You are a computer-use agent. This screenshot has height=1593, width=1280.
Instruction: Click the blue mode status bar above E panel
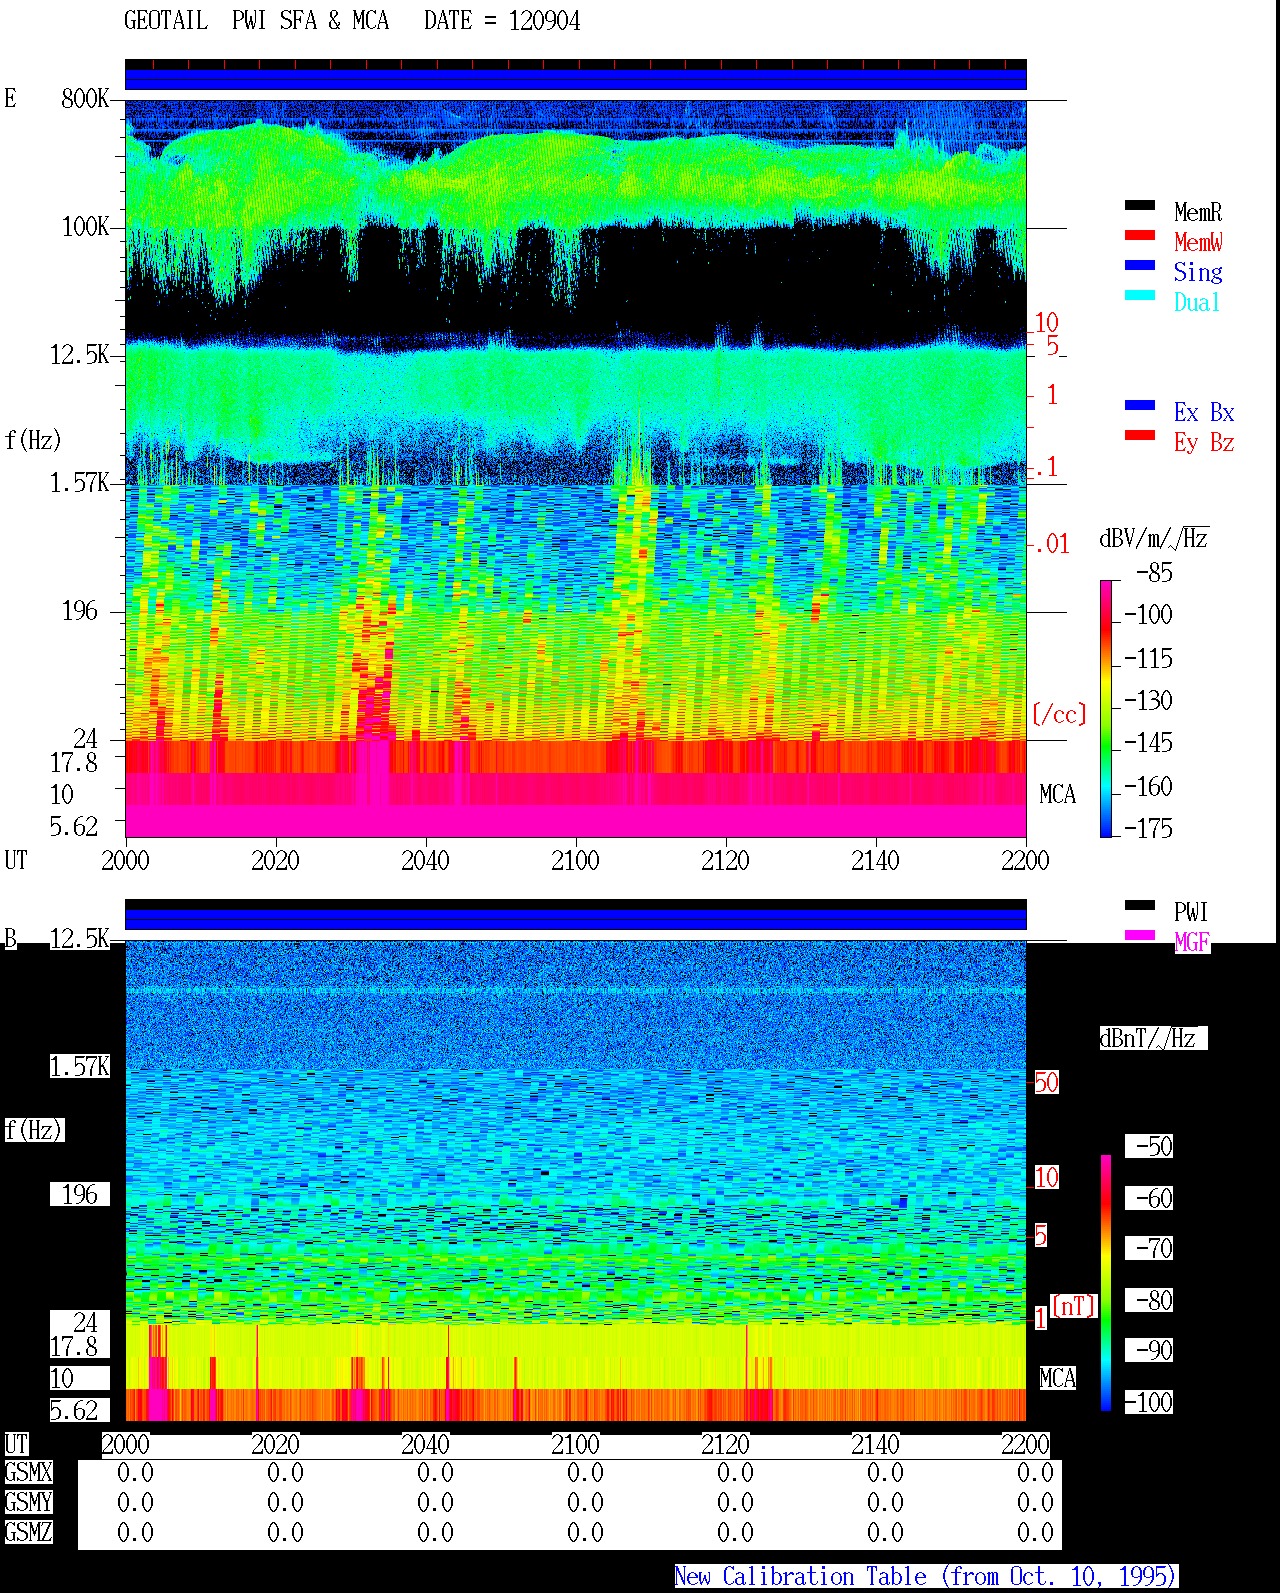coord(575,79)
